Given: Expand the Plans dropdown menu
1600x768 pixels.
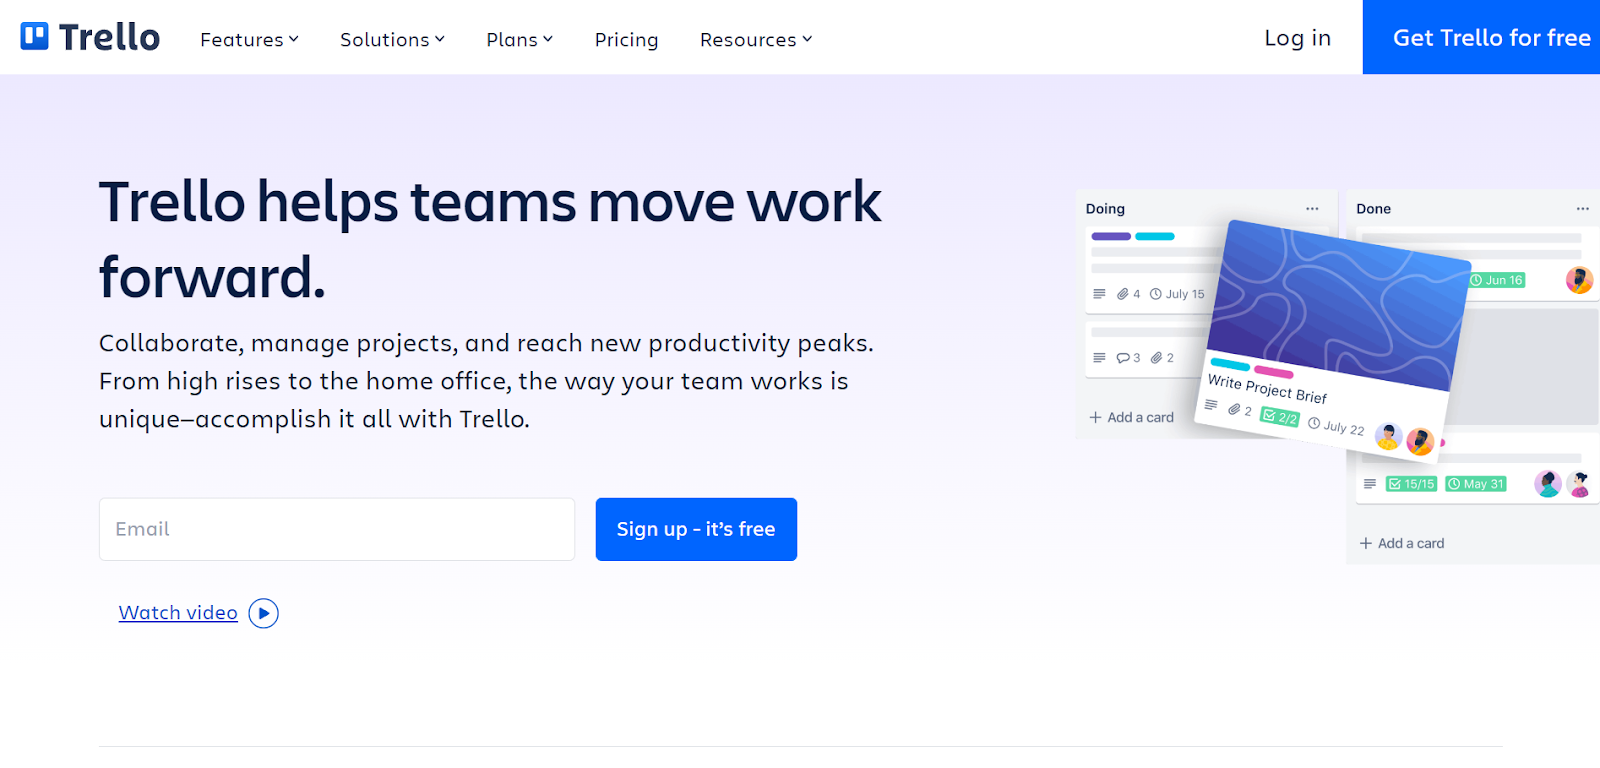Looking at the screenshot, I should point(519,39).
